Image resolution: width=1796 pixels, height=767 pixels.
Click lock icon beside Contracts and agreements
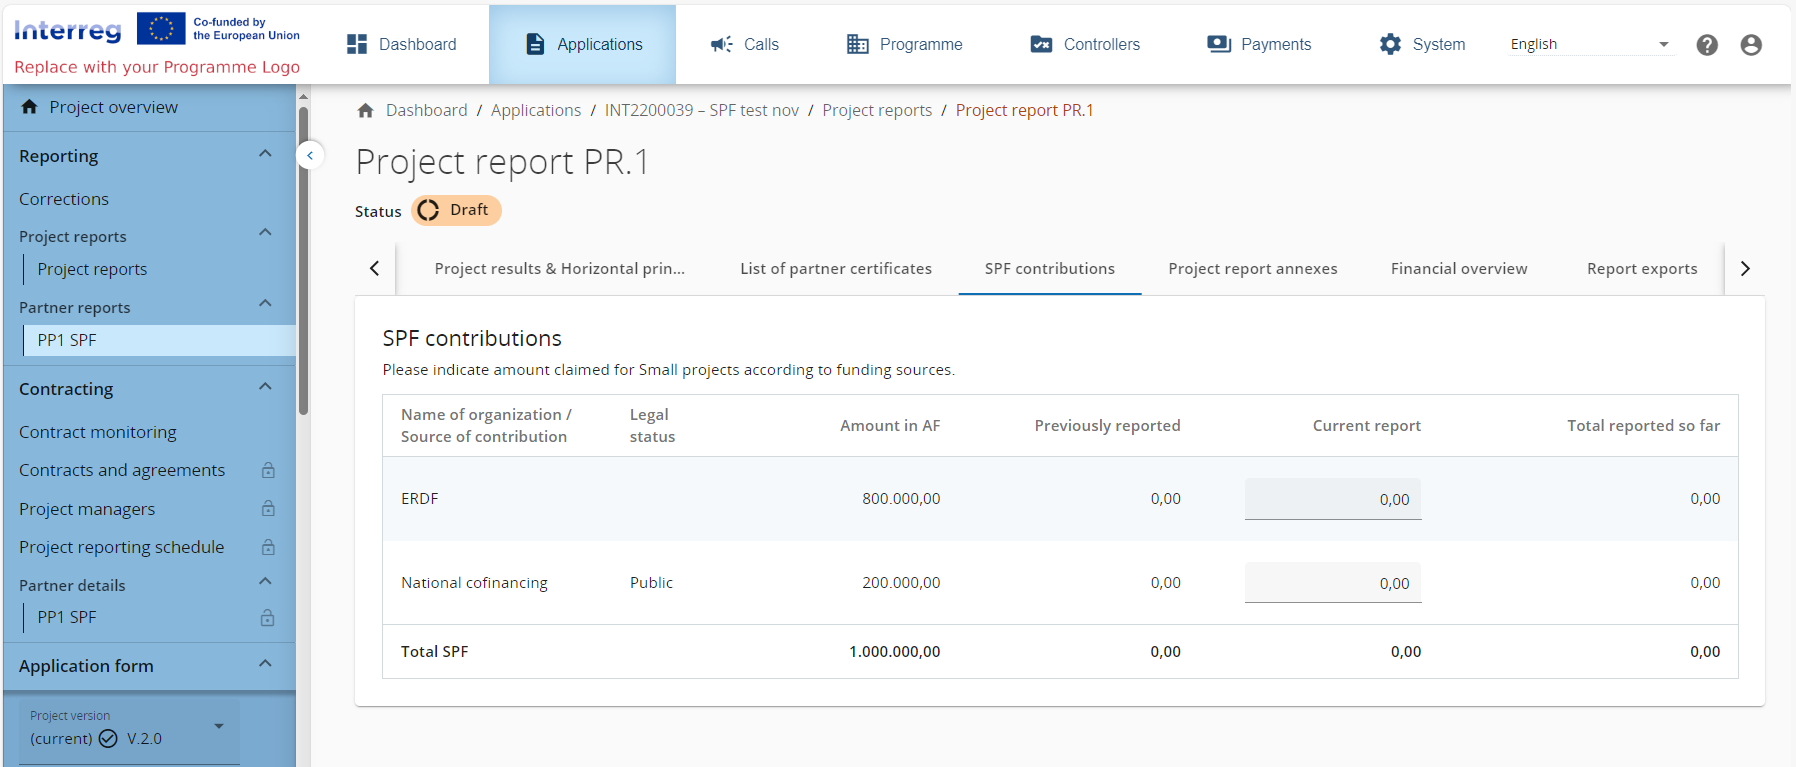tap(268, 470)
